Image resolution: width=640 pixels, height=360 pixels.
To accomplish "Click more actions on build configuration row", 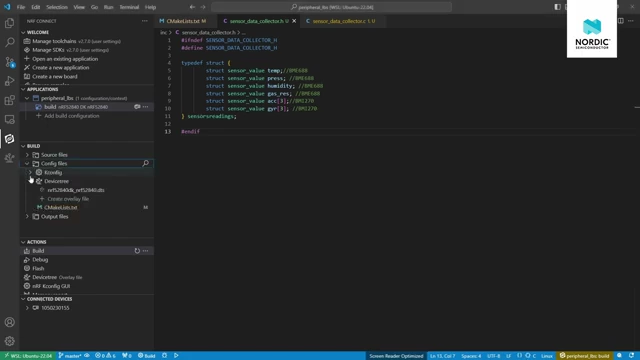I will pos(146,107).
